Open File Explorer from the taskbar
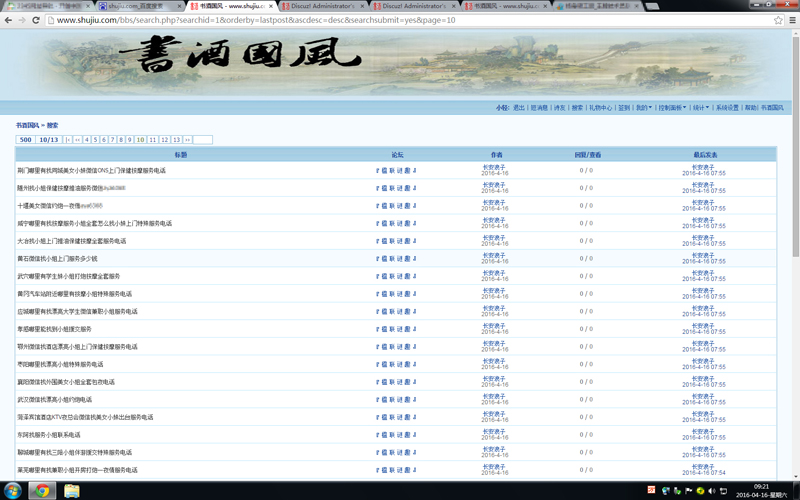Screen dimensions: 800x500 coord(71,490)
